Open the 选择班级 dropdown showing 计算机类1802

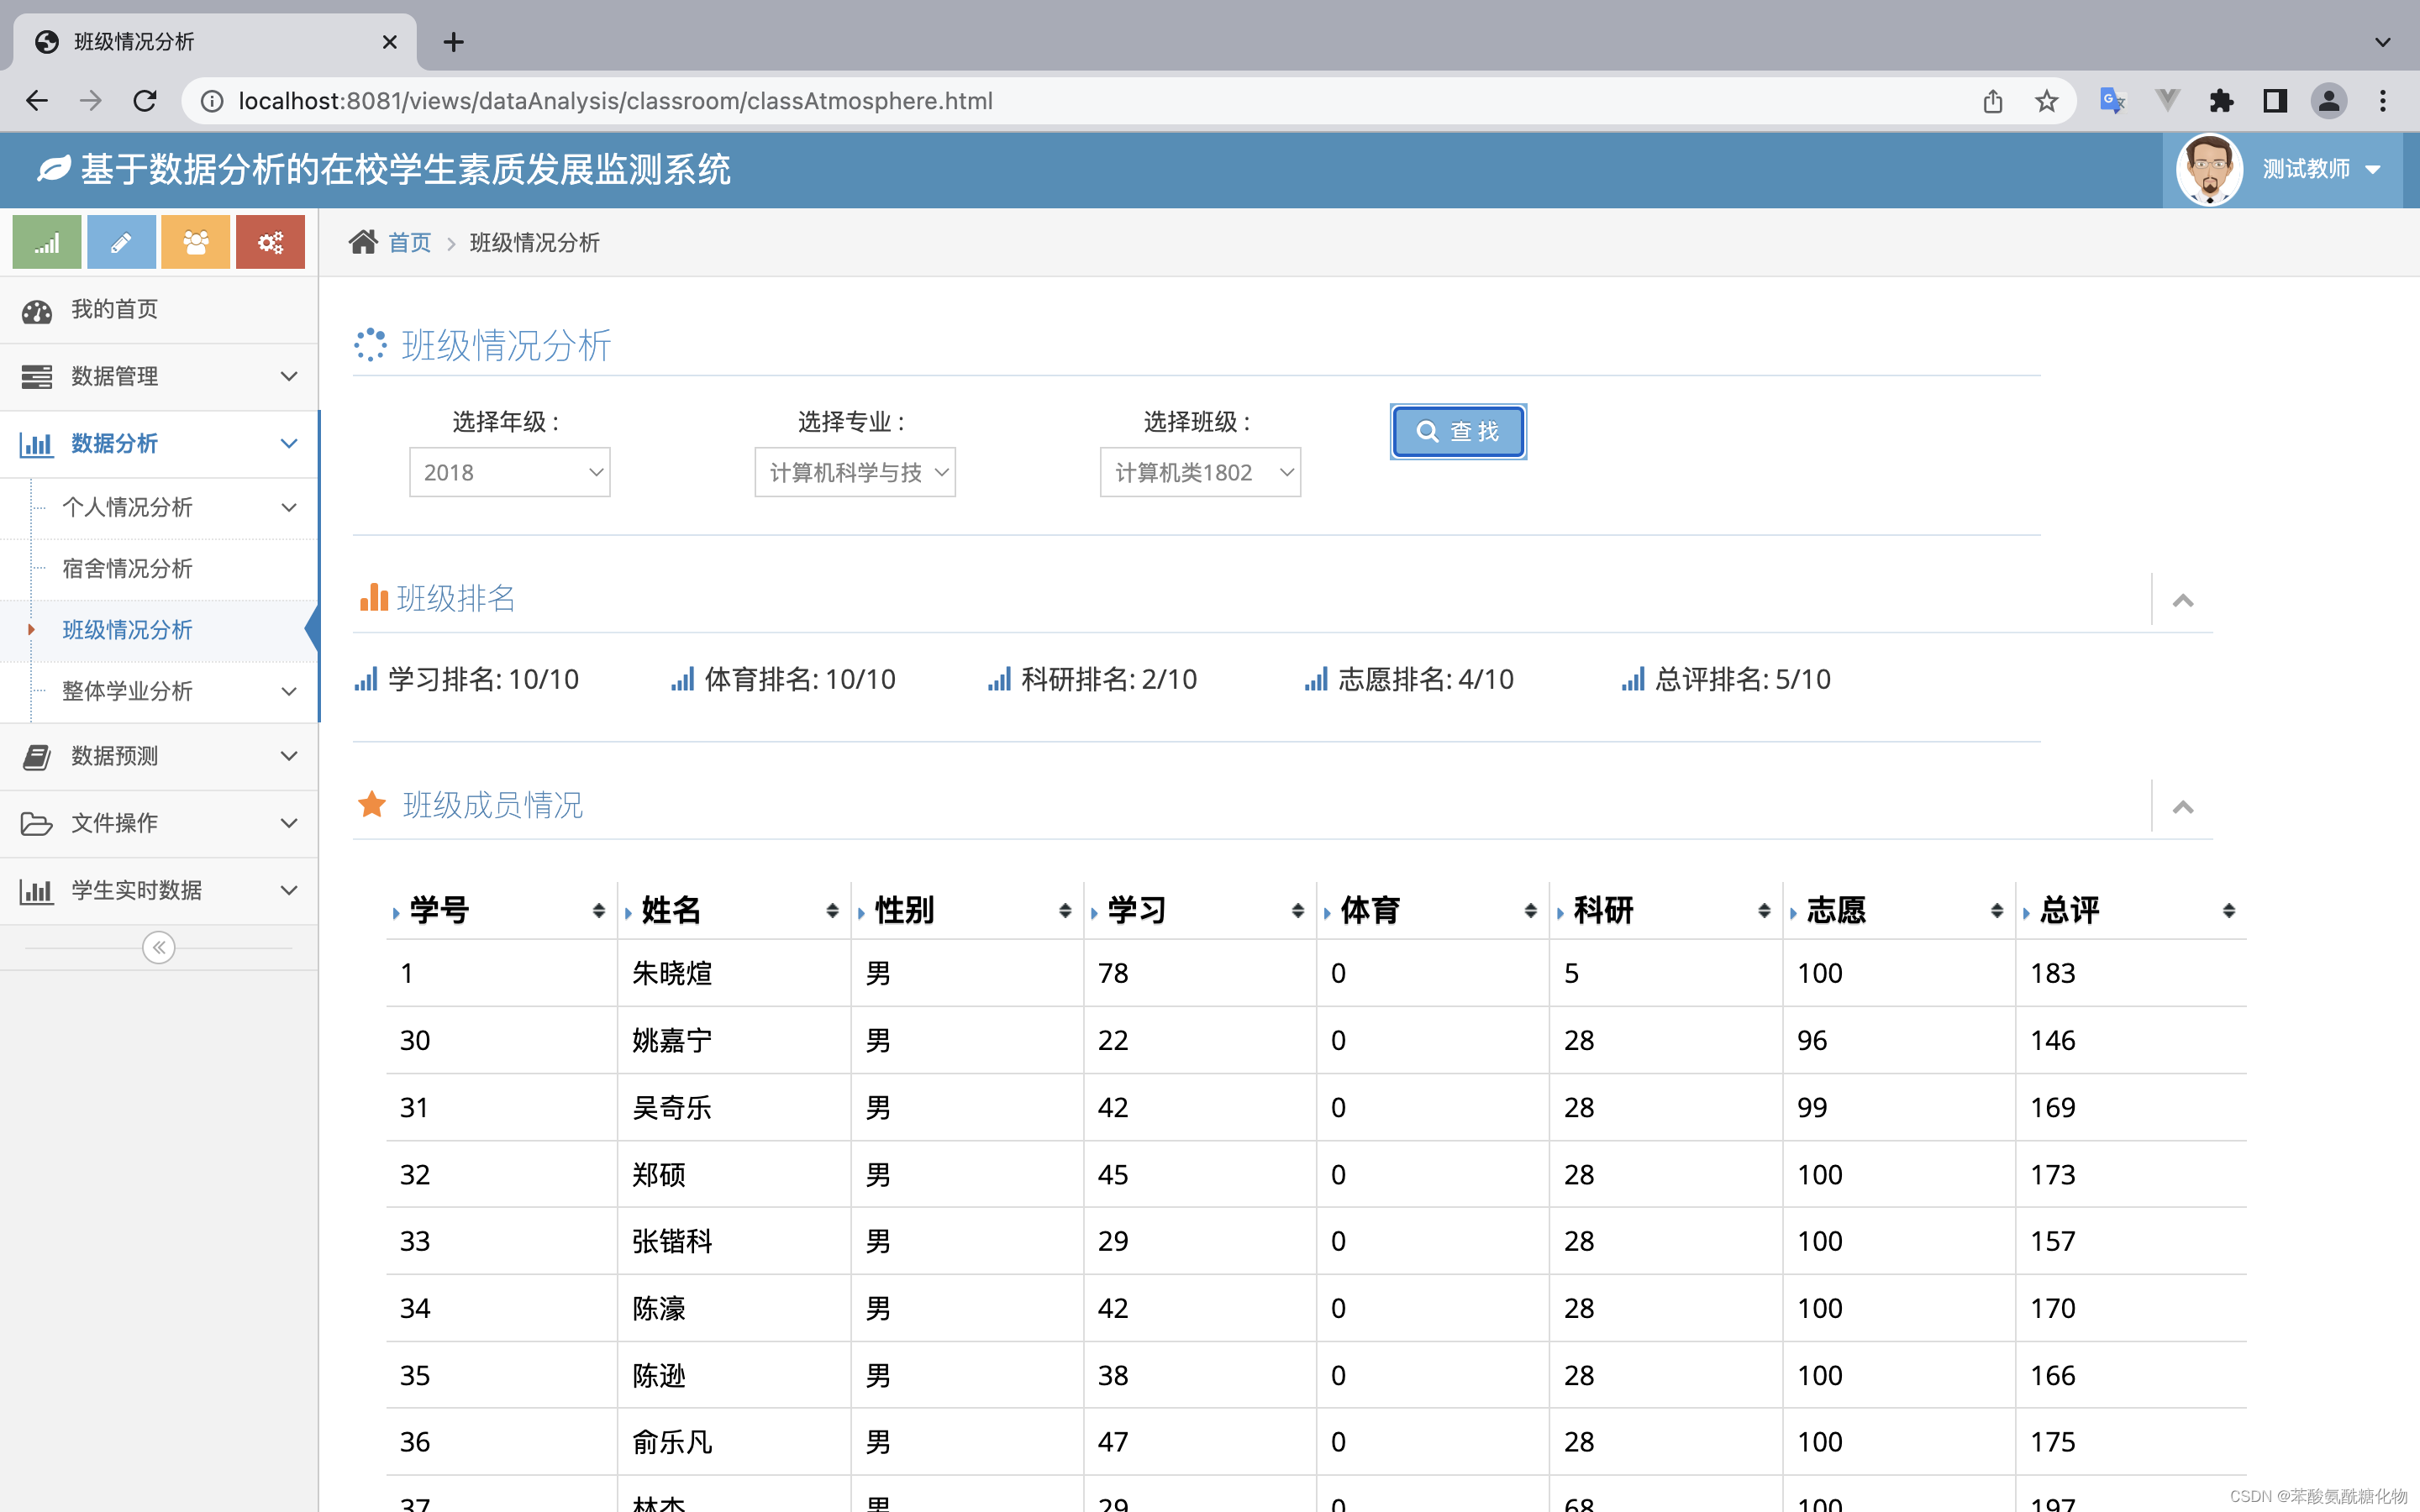coord(1200,472)
